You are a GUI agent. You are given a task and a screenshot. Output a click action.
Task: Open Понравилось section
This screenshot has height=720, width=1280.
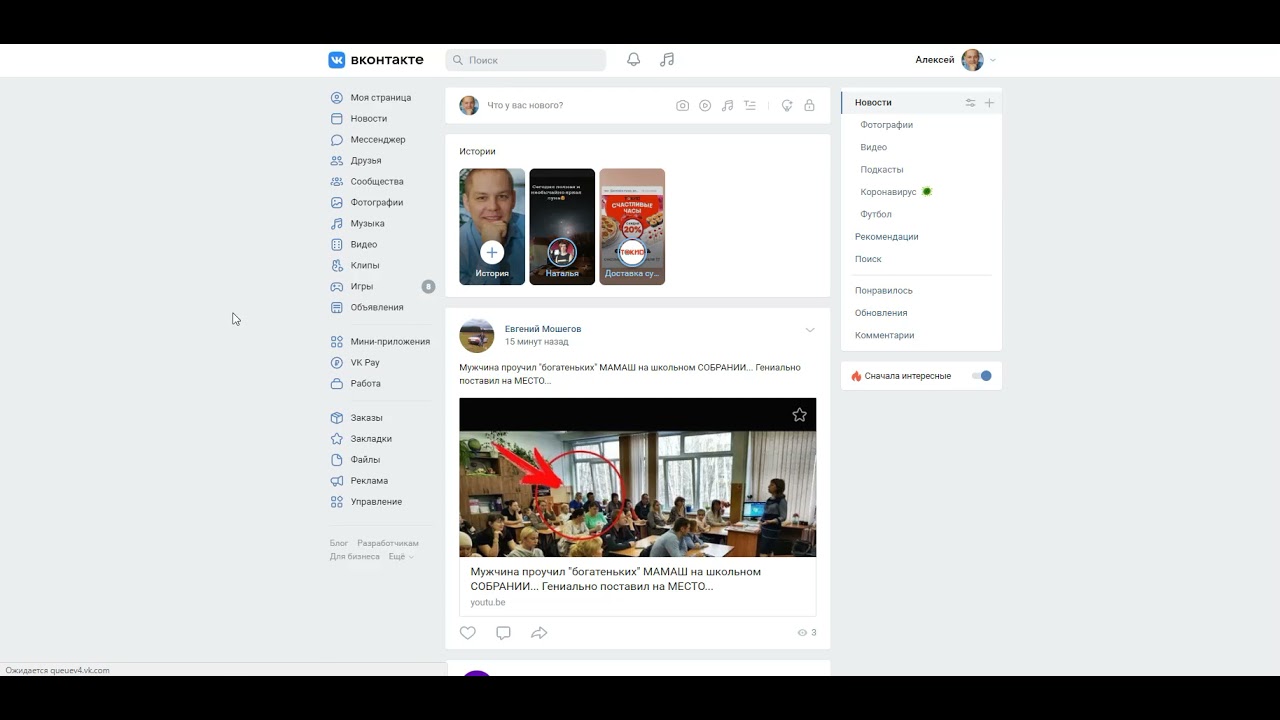(884, 291)
